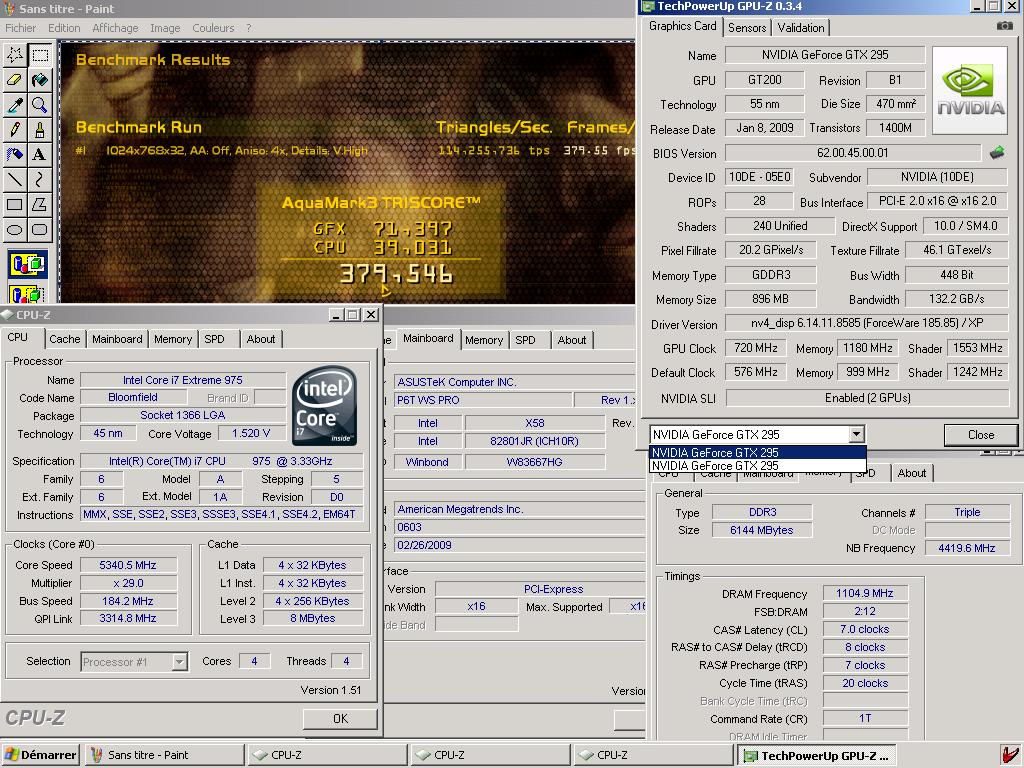Choose the second NVIDIA GeForce GTX 295 entry
1024x768 pixels.
758,466
